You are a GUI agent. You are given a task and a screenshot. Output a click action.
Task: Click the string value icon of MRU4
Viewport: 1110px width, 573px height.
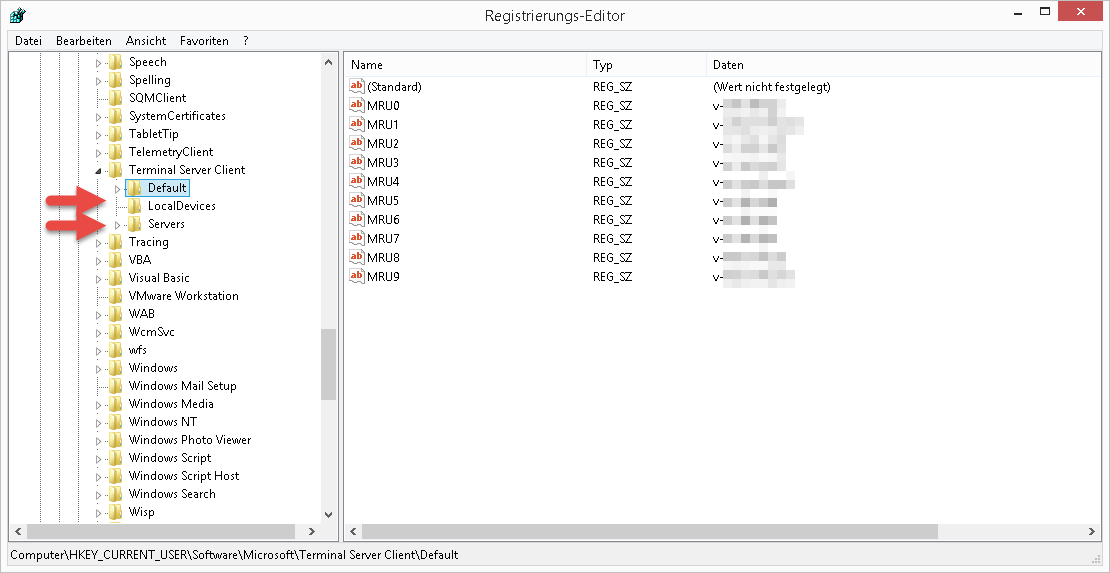357,181
